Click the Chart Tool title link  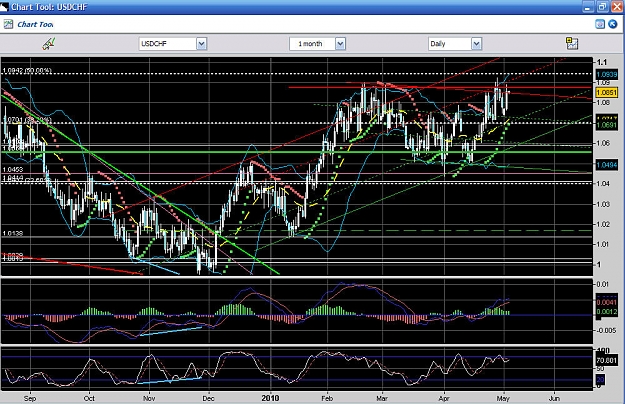pos(35,24)
